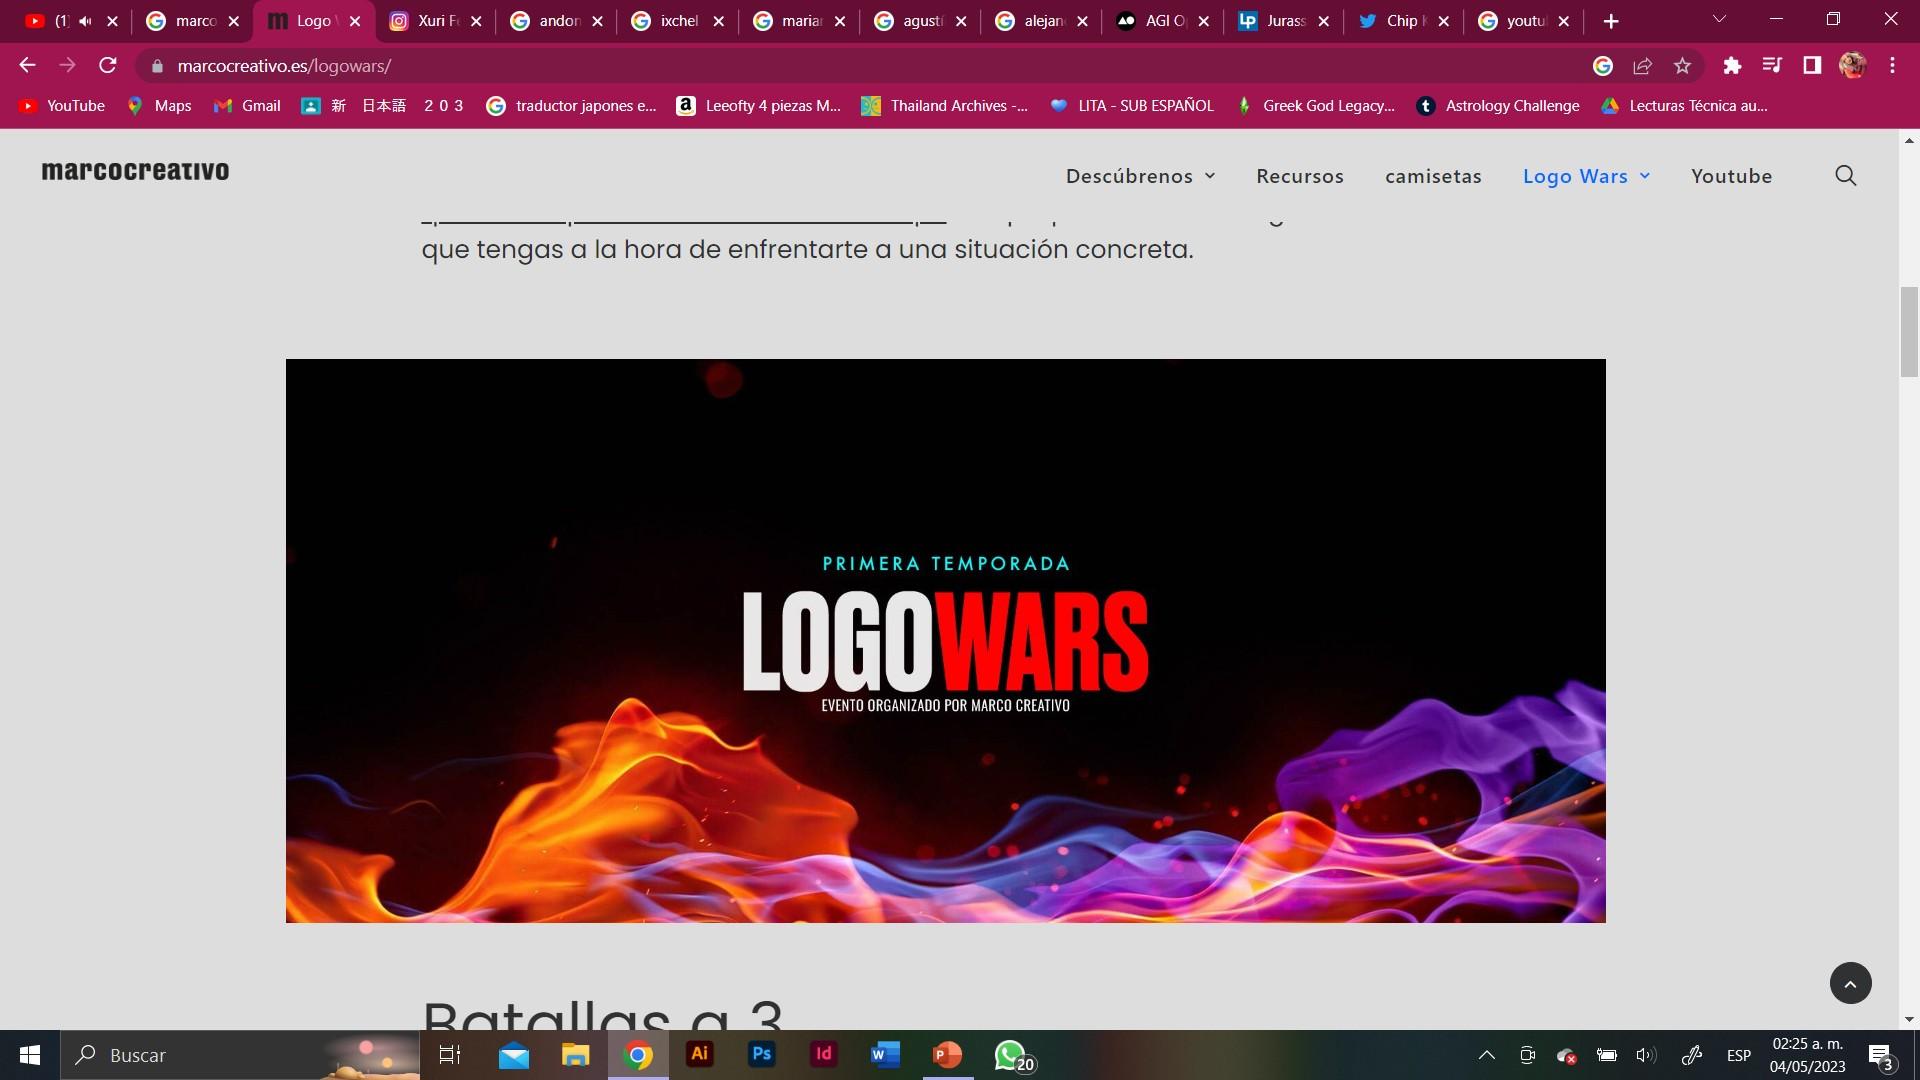This screenshot has height=1080, width=1920.
Task: Open the media controls icon
Action: (x=1772, y=66)
